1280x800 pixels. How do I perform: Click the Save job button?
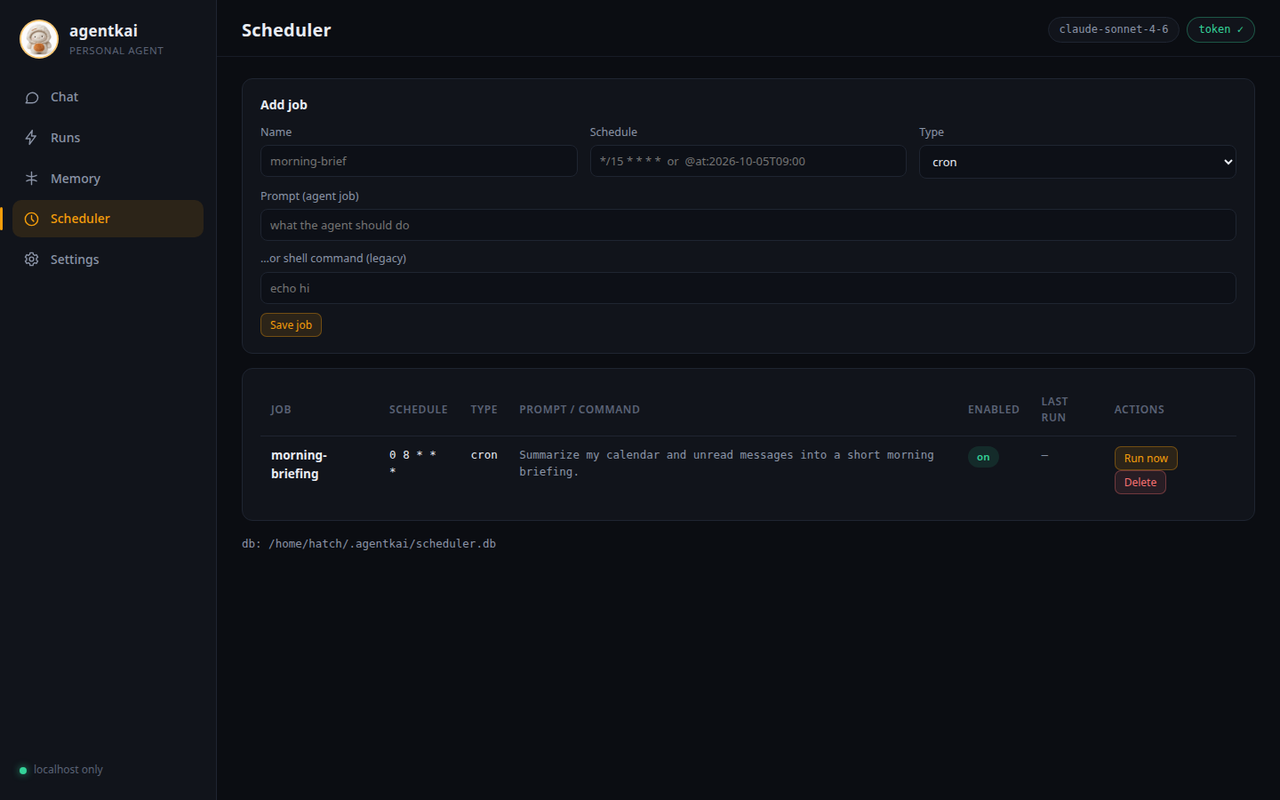pyautogui.click(x=291, y=325)
